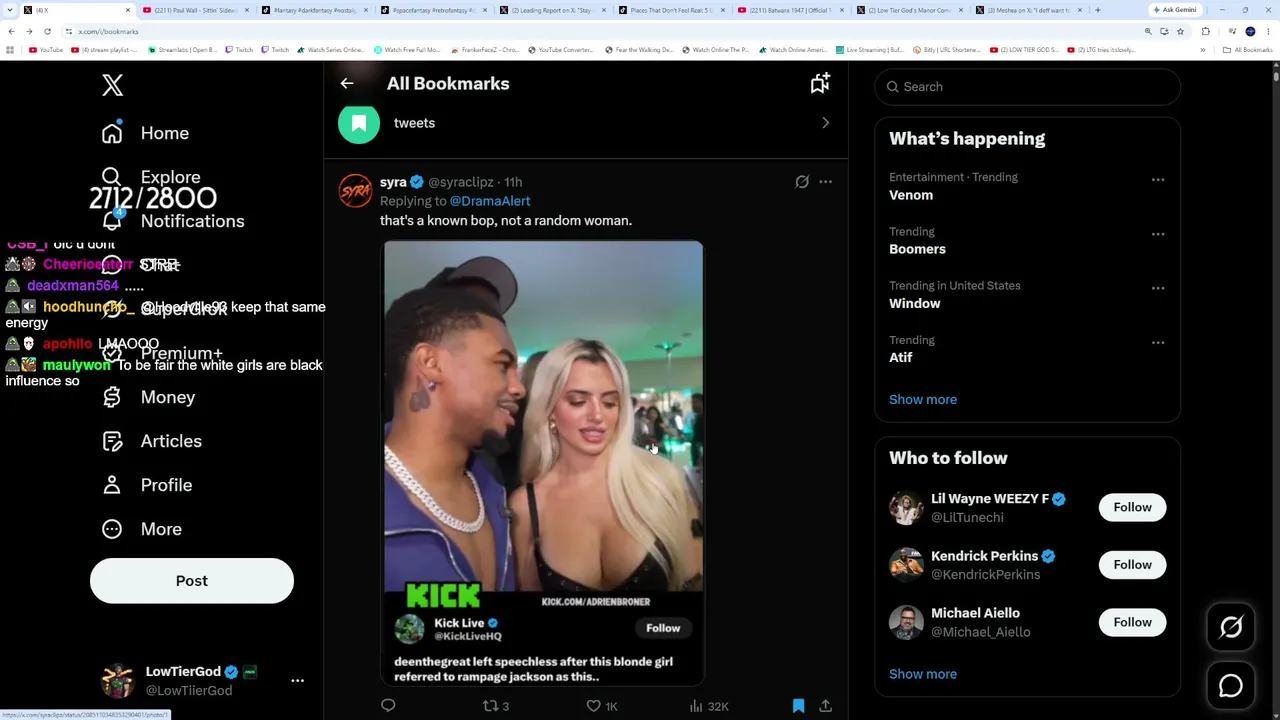Follow Kendrick Perkins
1280x720 pixels.
pos(1132,565)
